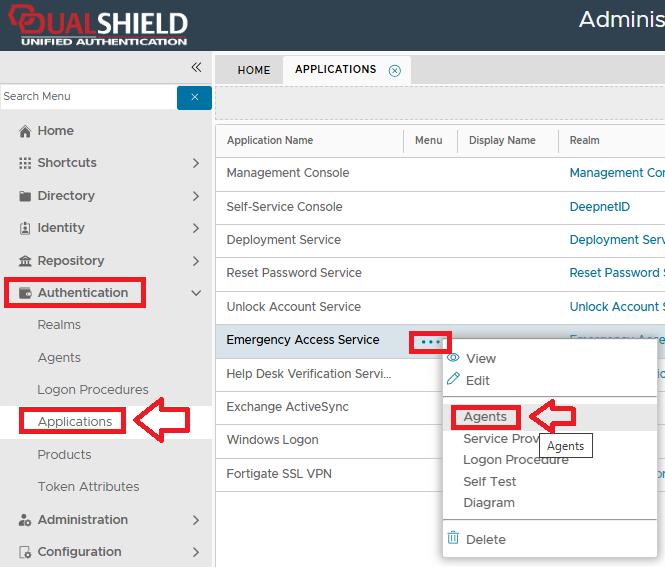The width and height of the screenshot is (665, 569).
Task: Open three-dots menu for Emergency Access Service
Action: tap(431, 341)
